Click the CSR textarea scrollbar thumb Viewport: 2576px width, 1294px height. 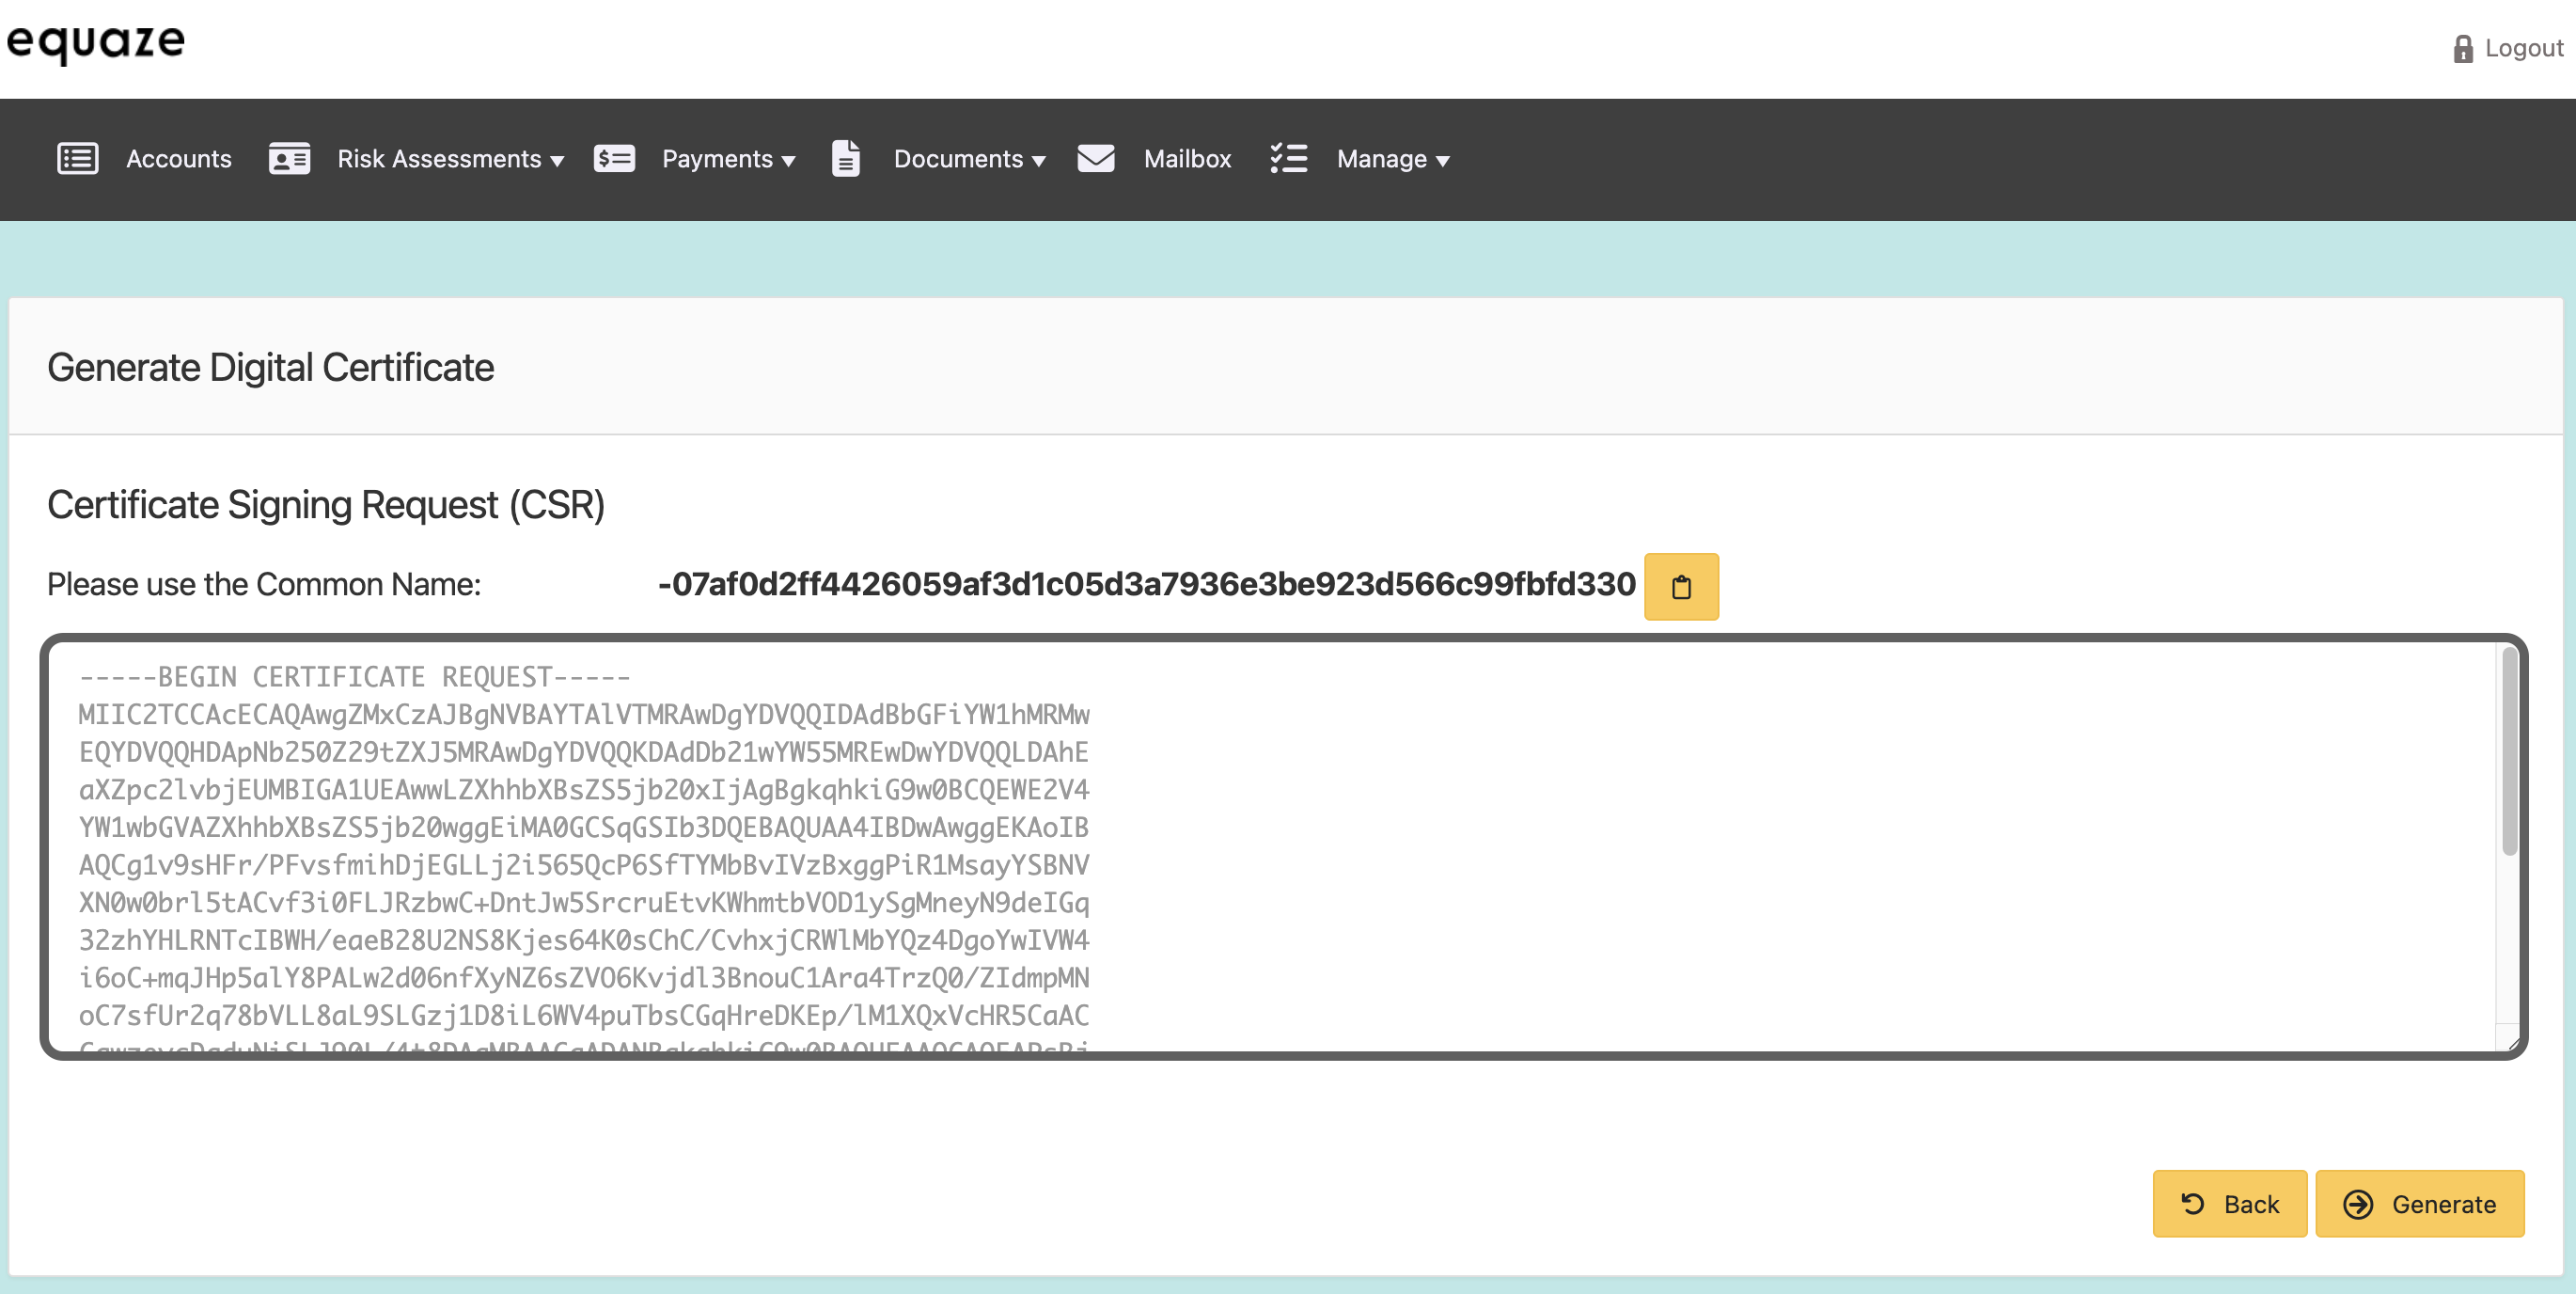(2509, 752)
